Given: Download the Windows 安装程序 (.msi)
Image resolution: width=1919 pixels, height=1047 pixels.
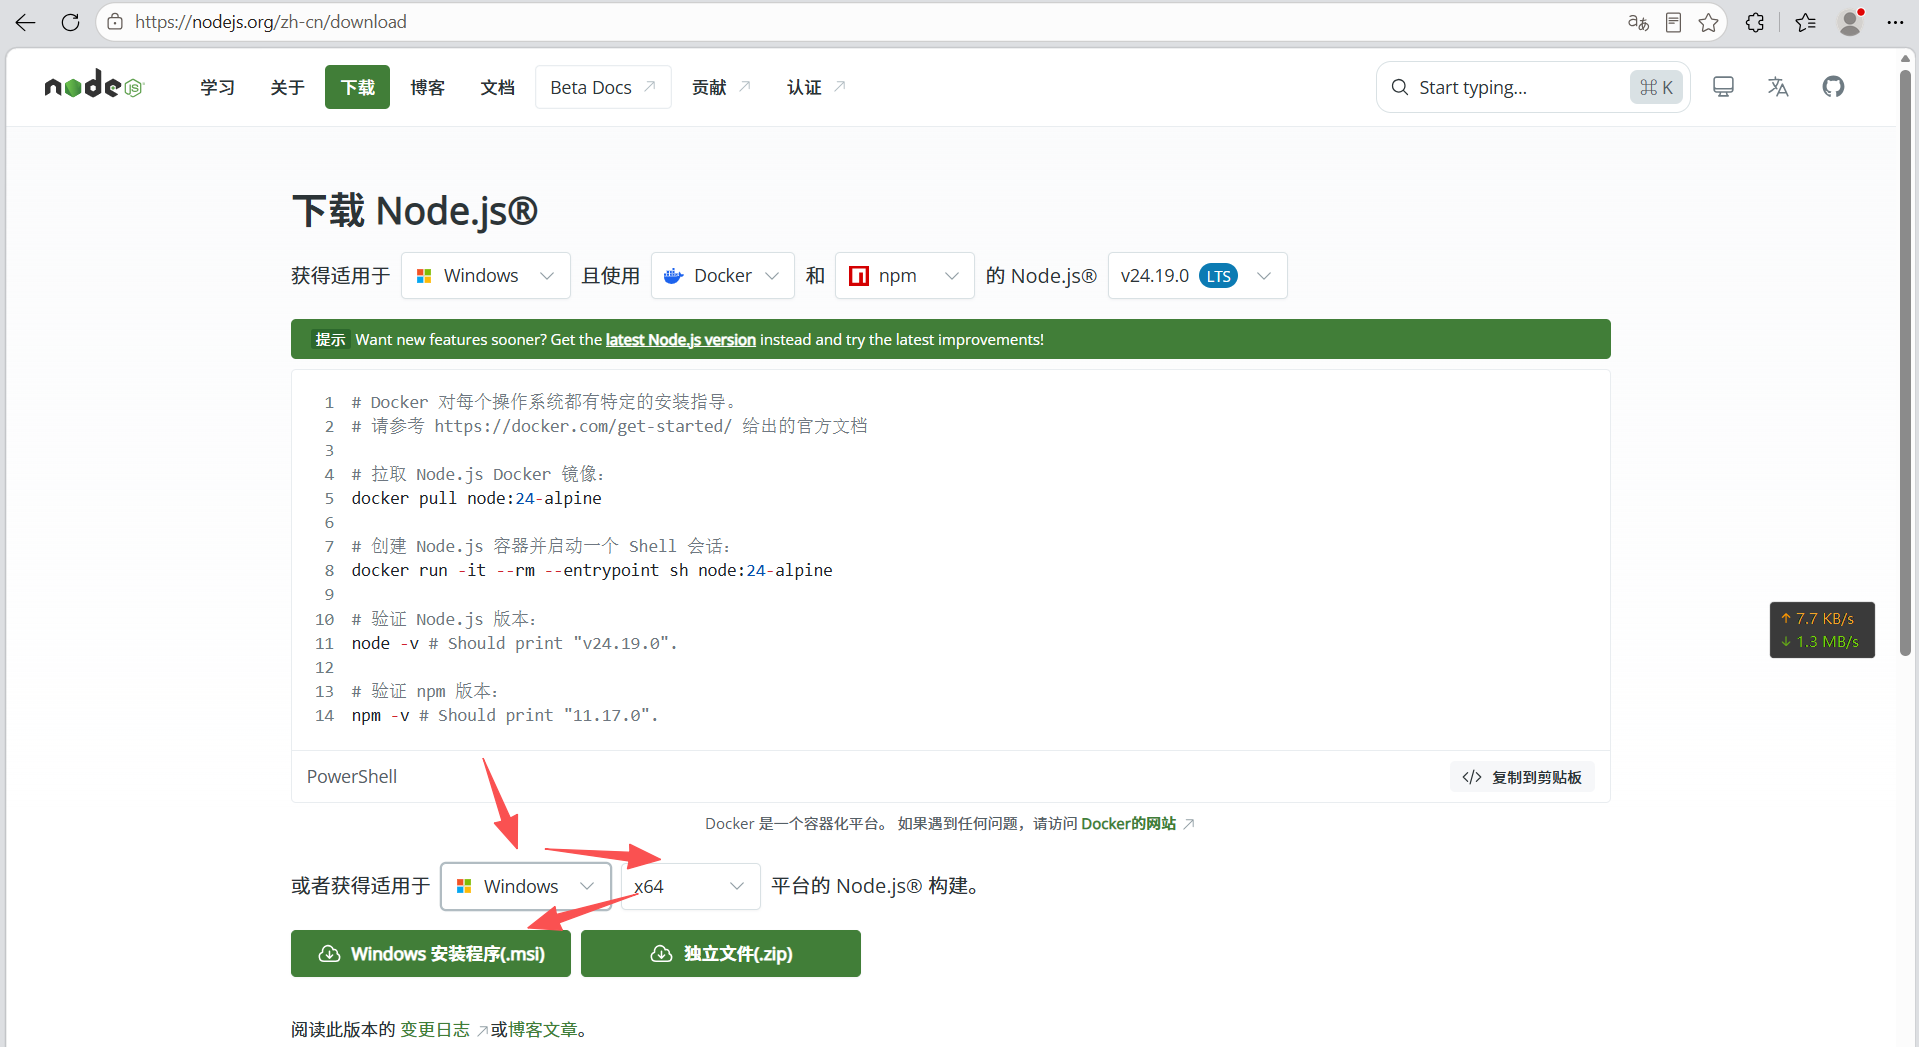Looking at the screenshot, I should [430, 953].
